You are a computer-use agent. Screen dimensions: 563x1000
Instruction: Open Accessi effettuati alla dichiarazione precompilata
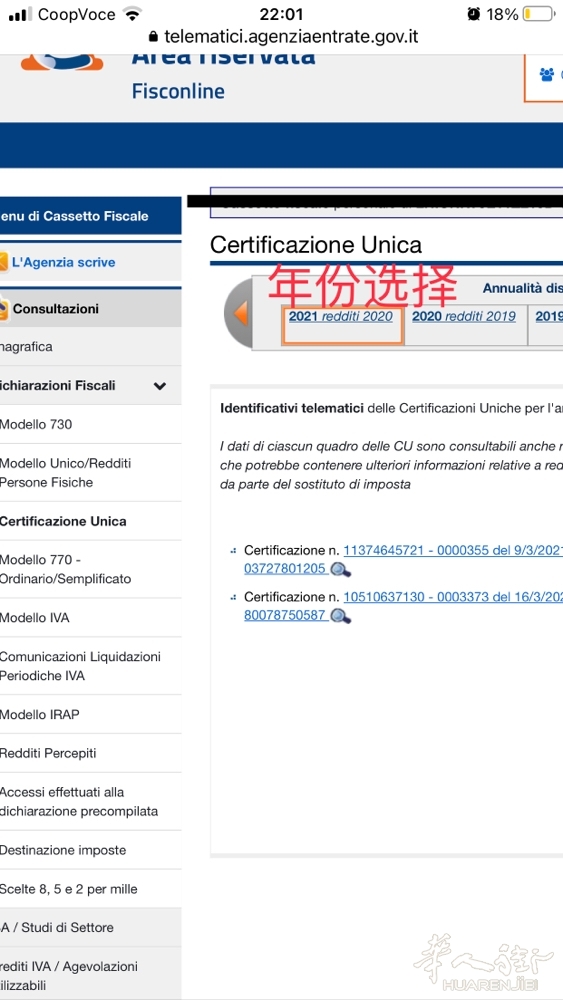coord(91,802)
